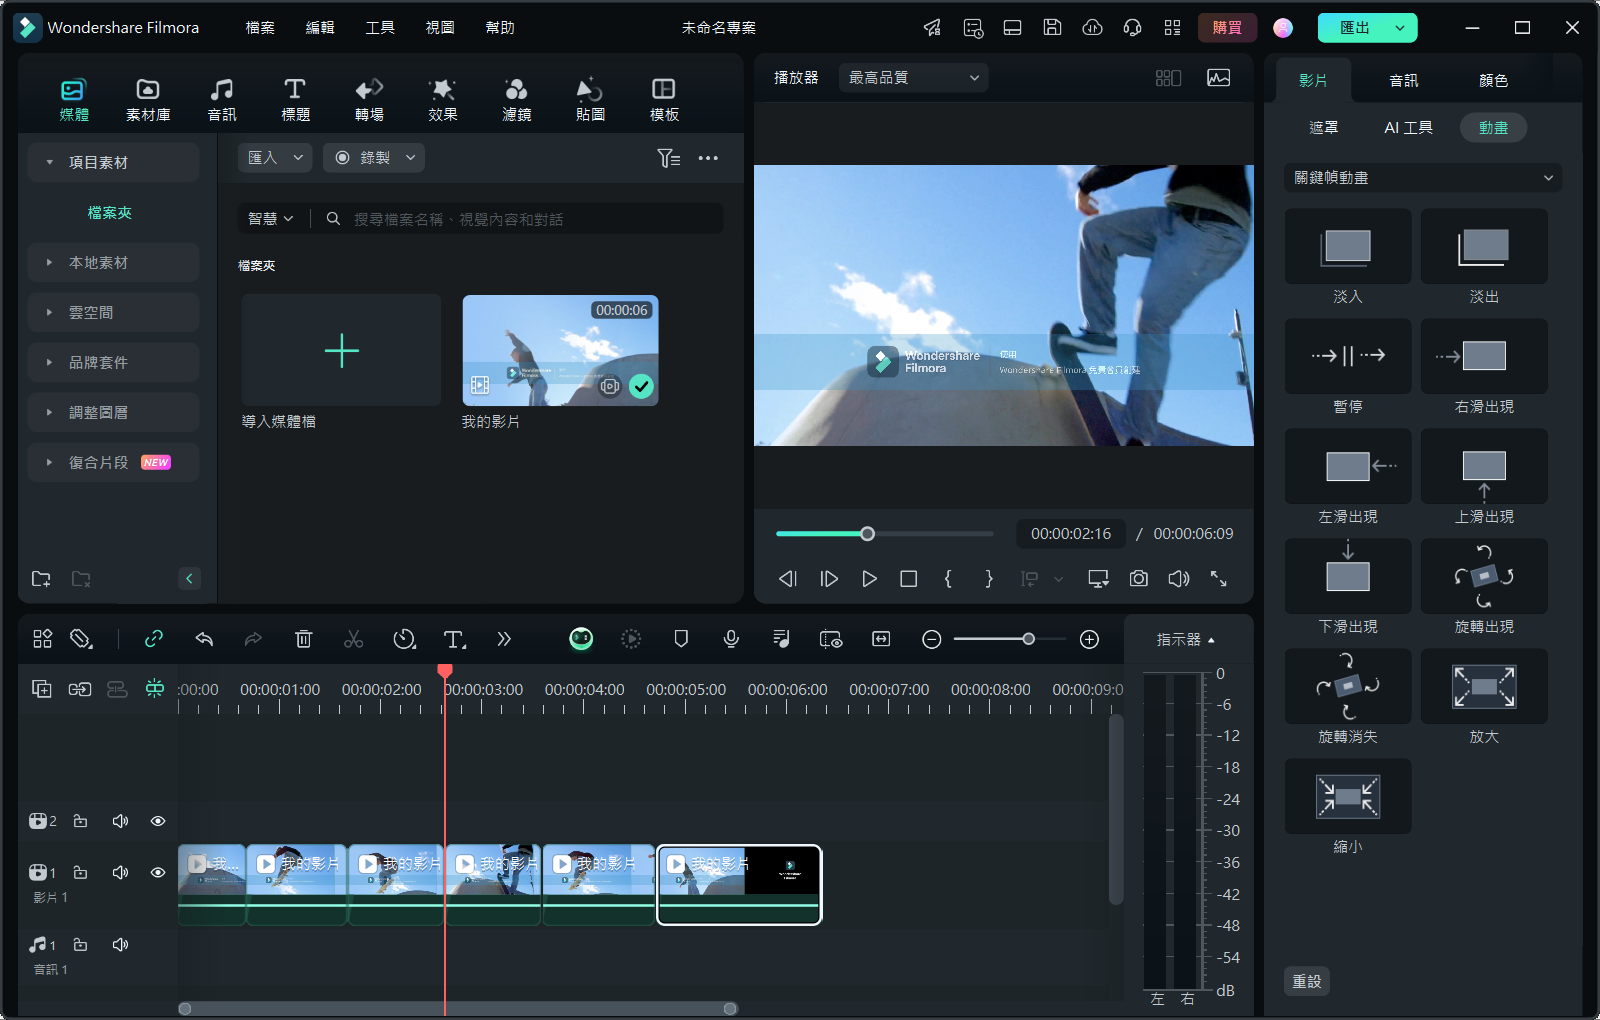Switch to the 音訊 properties tab

tap(1403, 80)
